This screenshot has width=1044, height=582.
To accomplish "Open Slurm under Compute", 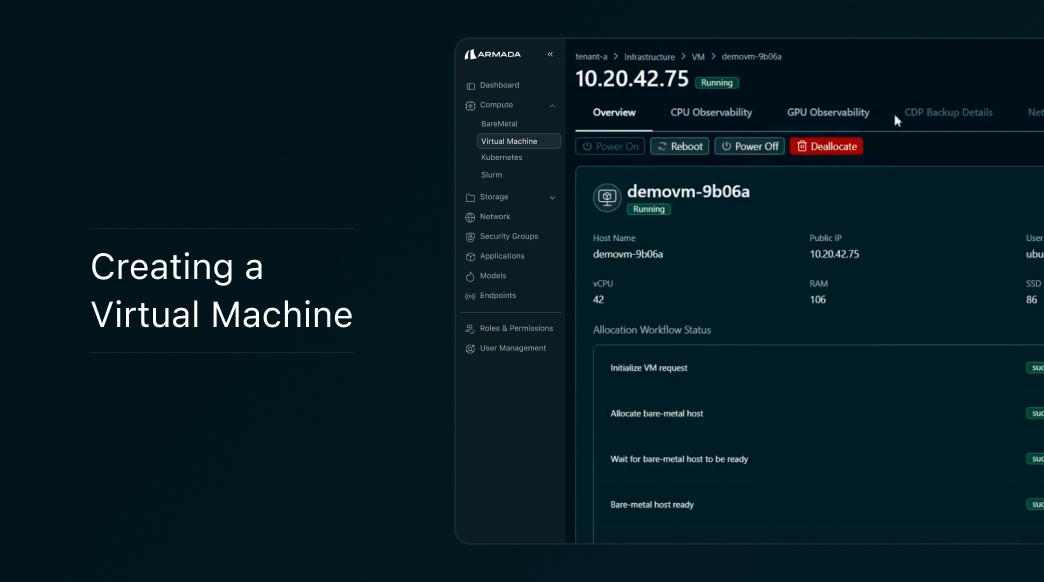I will (x=491, y=175).
